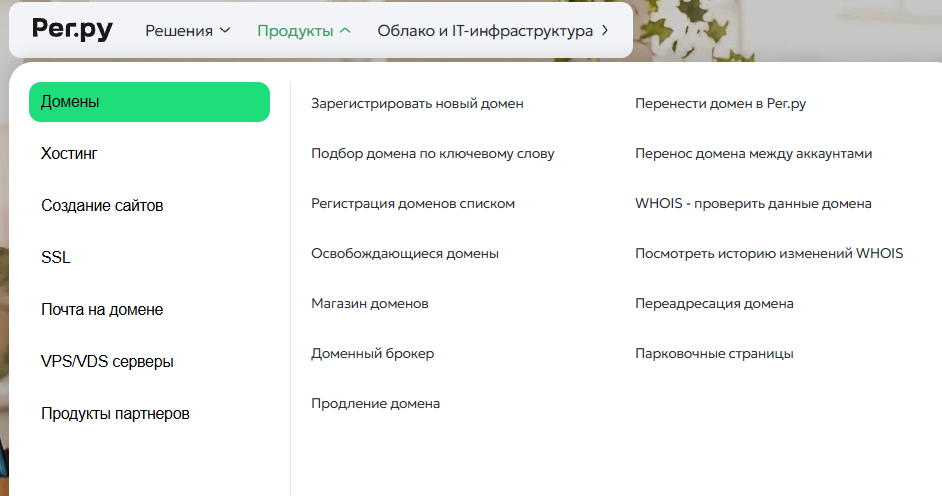942x496 pixels.
Task: Open Подбор домена по ключевому слову
Action: coord(432,154)
